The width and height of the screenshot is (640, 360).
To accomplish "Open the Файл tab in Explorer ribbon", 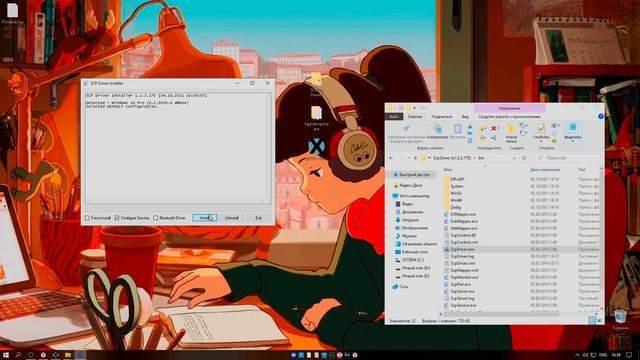I will [x=394, y=117].
